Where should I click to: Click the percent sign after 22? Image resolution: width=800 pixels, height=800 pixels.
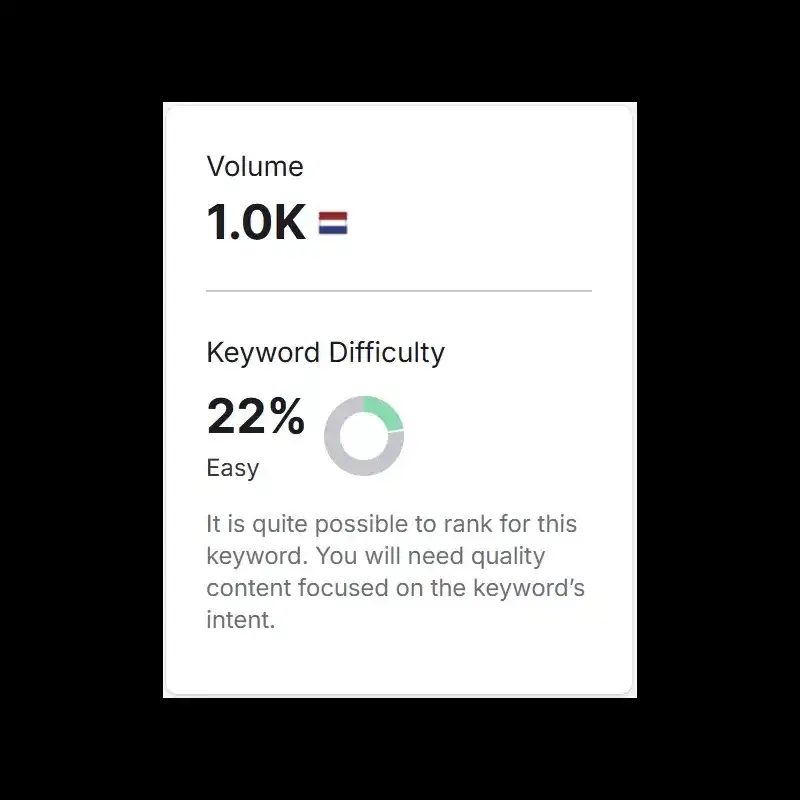point(287,417)
